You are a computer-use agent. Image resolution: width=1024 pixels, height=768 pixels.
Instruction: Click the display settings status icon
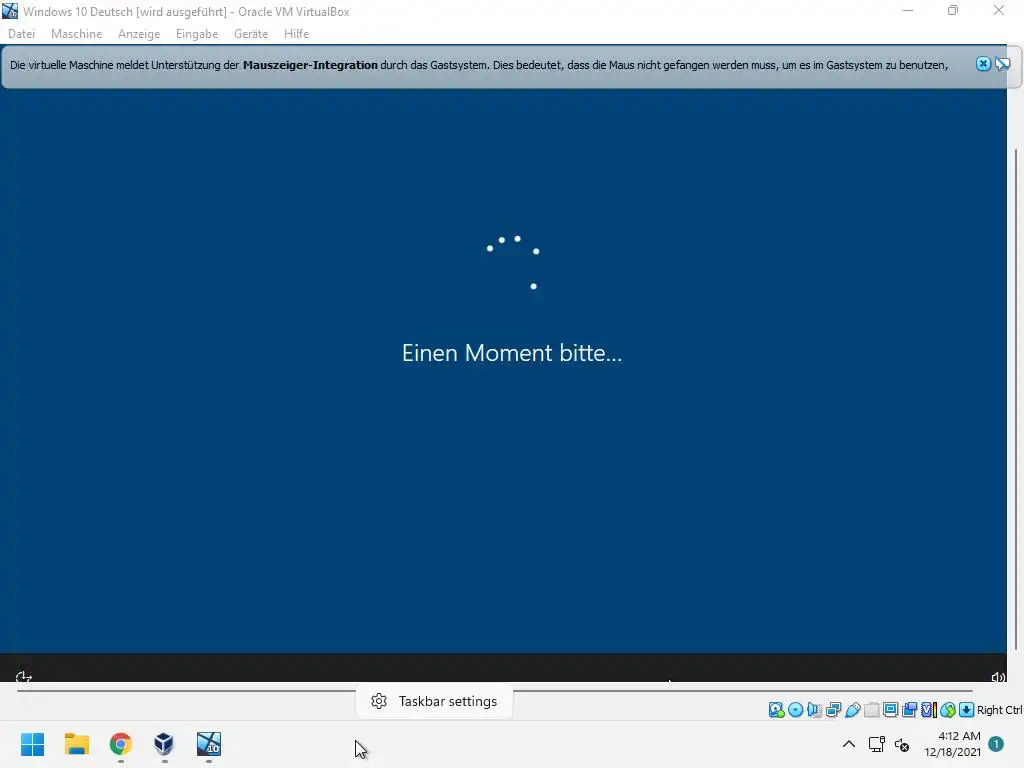pos(891,710)
